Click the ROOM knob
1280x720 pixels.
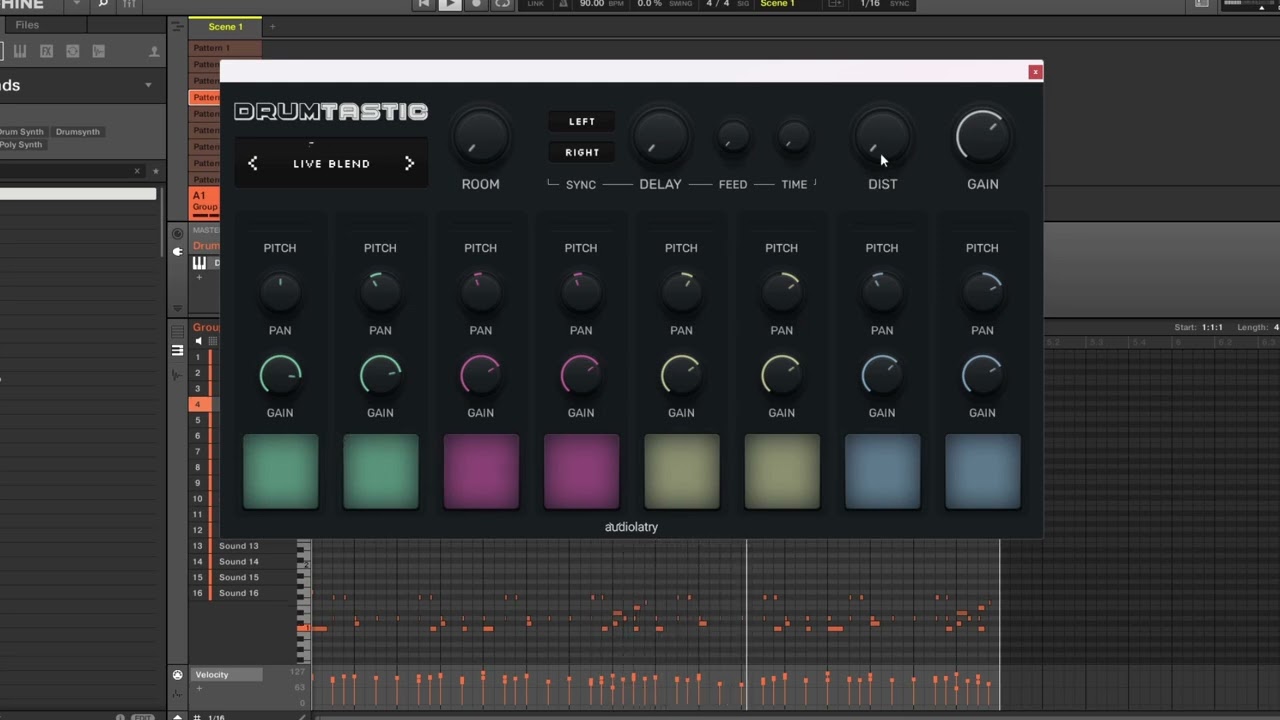point(480,137)
